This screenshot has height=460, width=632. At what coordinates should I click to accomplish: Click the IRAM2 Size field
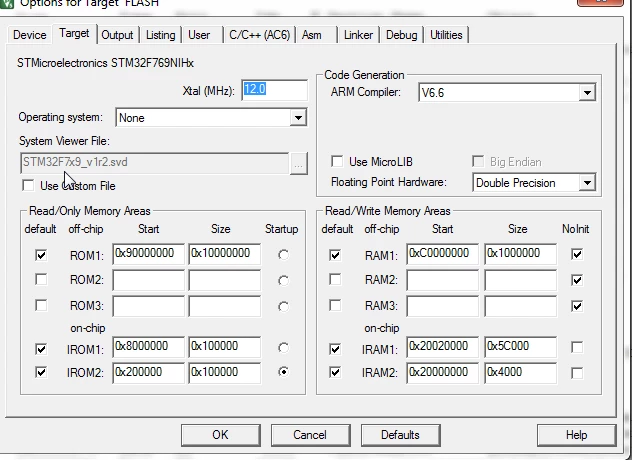[520, 372]
